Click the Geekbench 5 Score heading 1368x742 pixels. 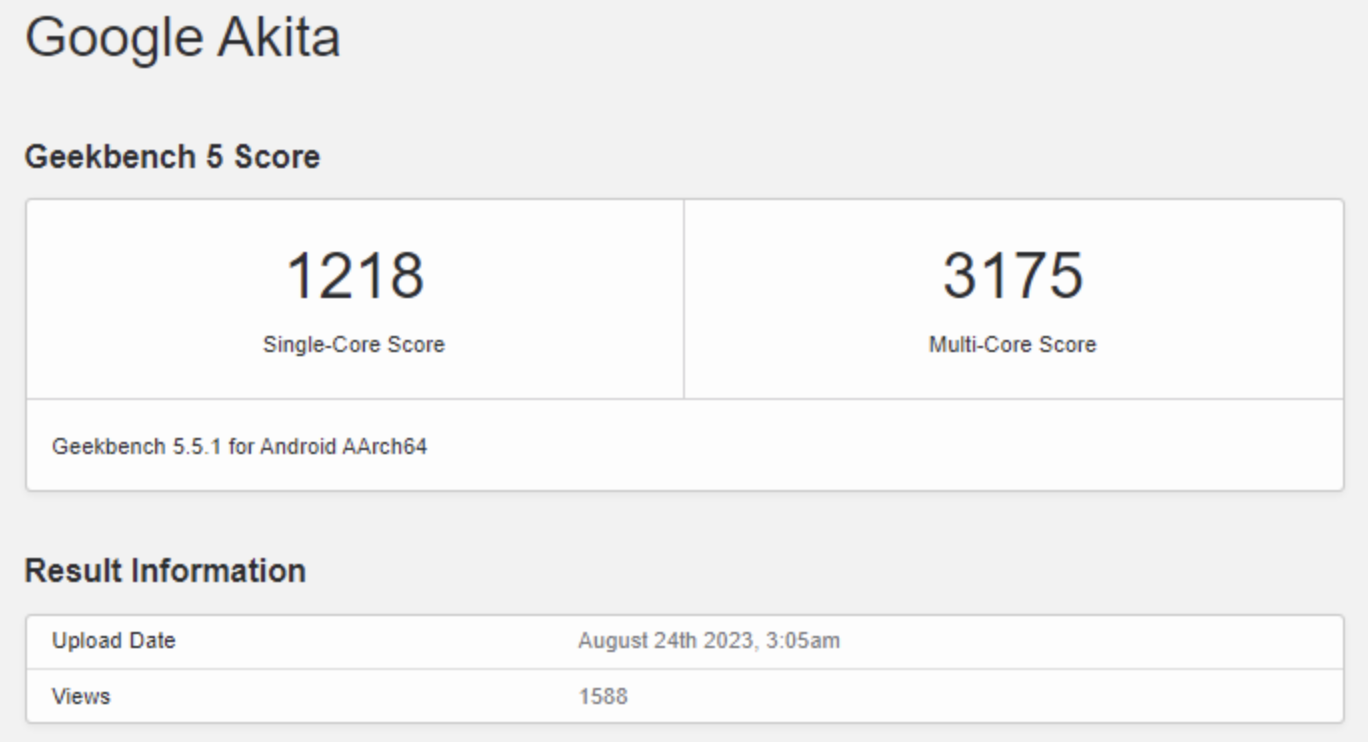[172, 157]
